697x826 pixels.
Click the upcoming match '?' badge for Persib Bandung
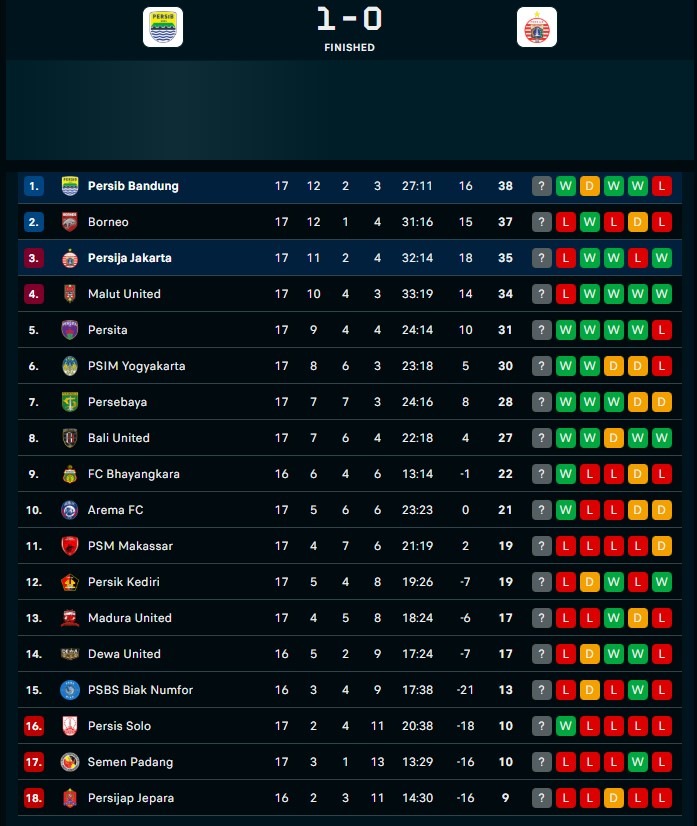point(542,186)
